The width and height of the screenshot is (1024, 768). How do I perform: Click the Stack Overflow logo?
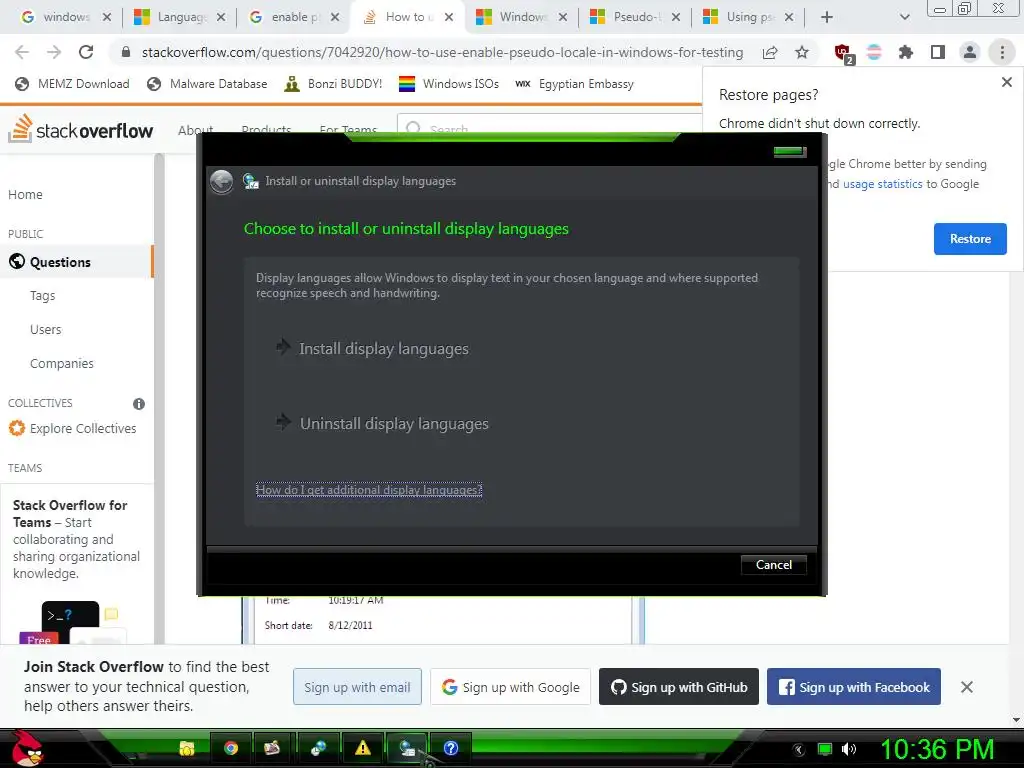click(80, 129)
